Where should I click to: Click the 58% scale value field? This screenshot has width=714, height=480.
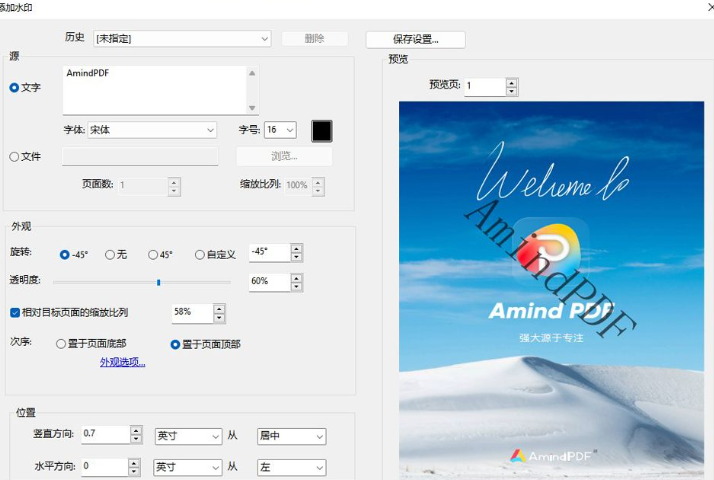193,313
